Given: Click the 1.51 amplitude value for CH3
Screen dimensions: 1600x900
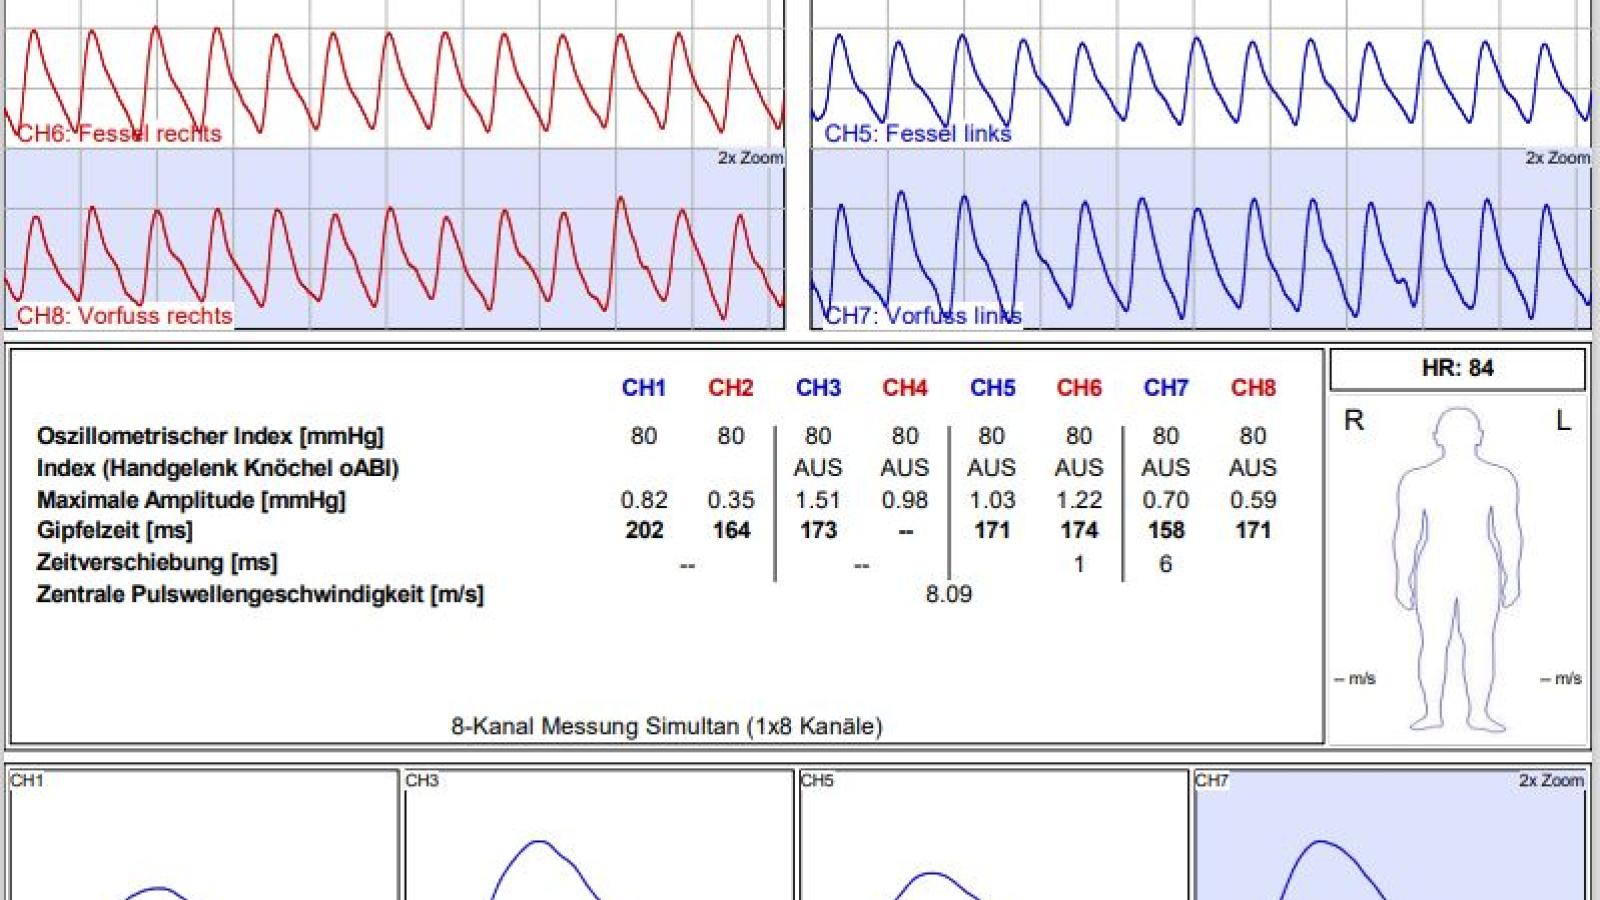Looking at the screenshot, I should pyautogui.click(x=818, y=500).
